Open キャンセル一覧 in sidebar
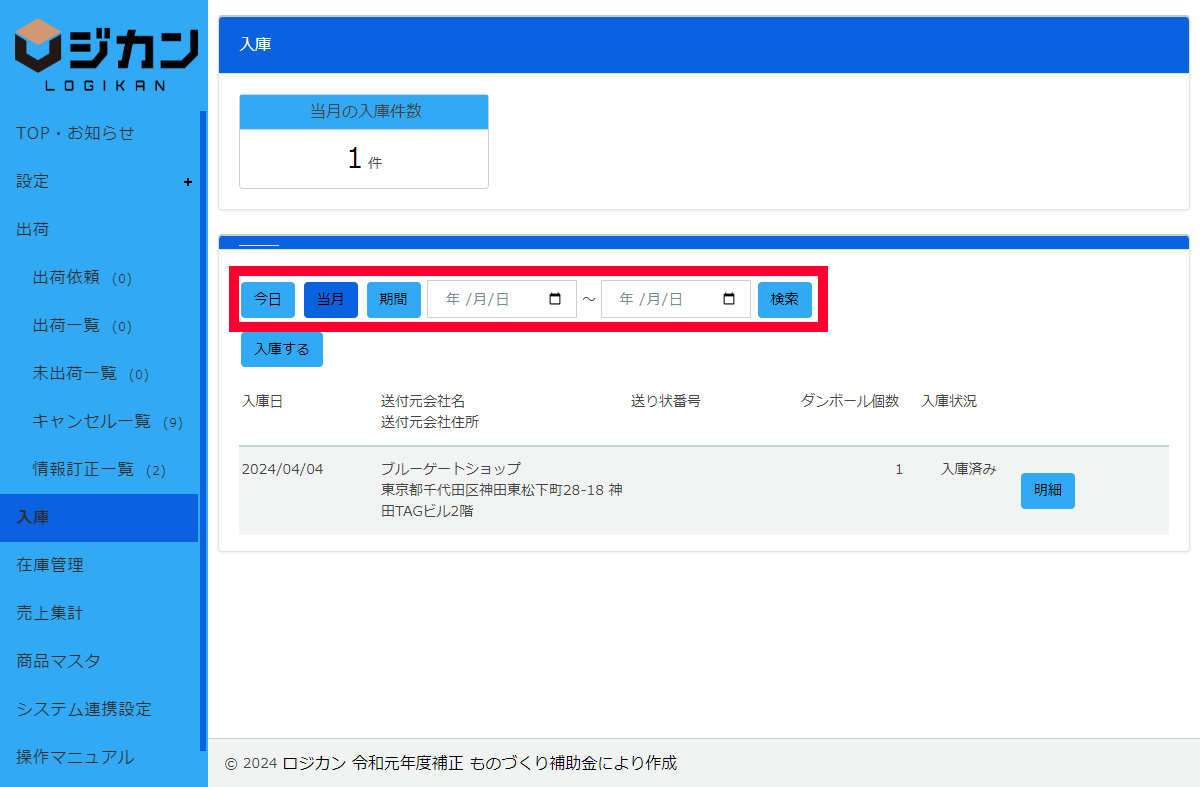1200x787 pixels. (92, 422)
